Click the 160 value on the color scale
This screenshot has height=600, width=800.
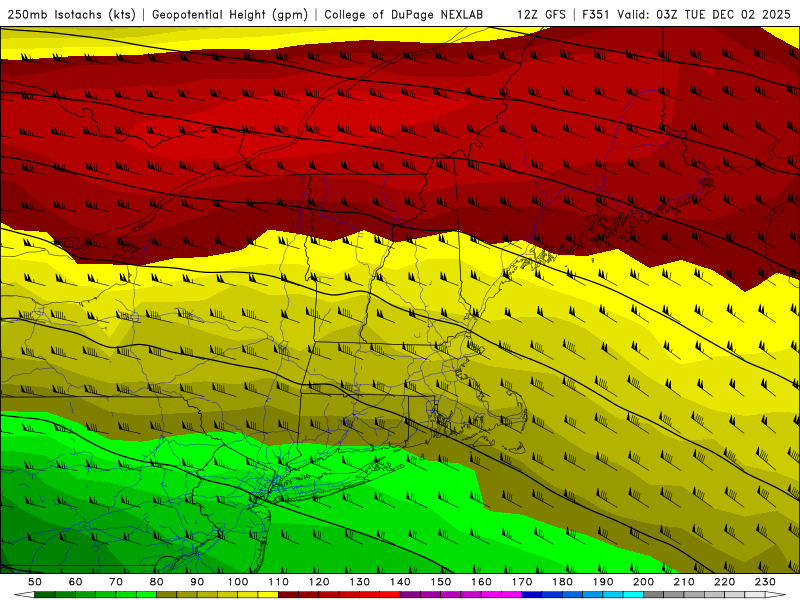[x=482, y=582]
